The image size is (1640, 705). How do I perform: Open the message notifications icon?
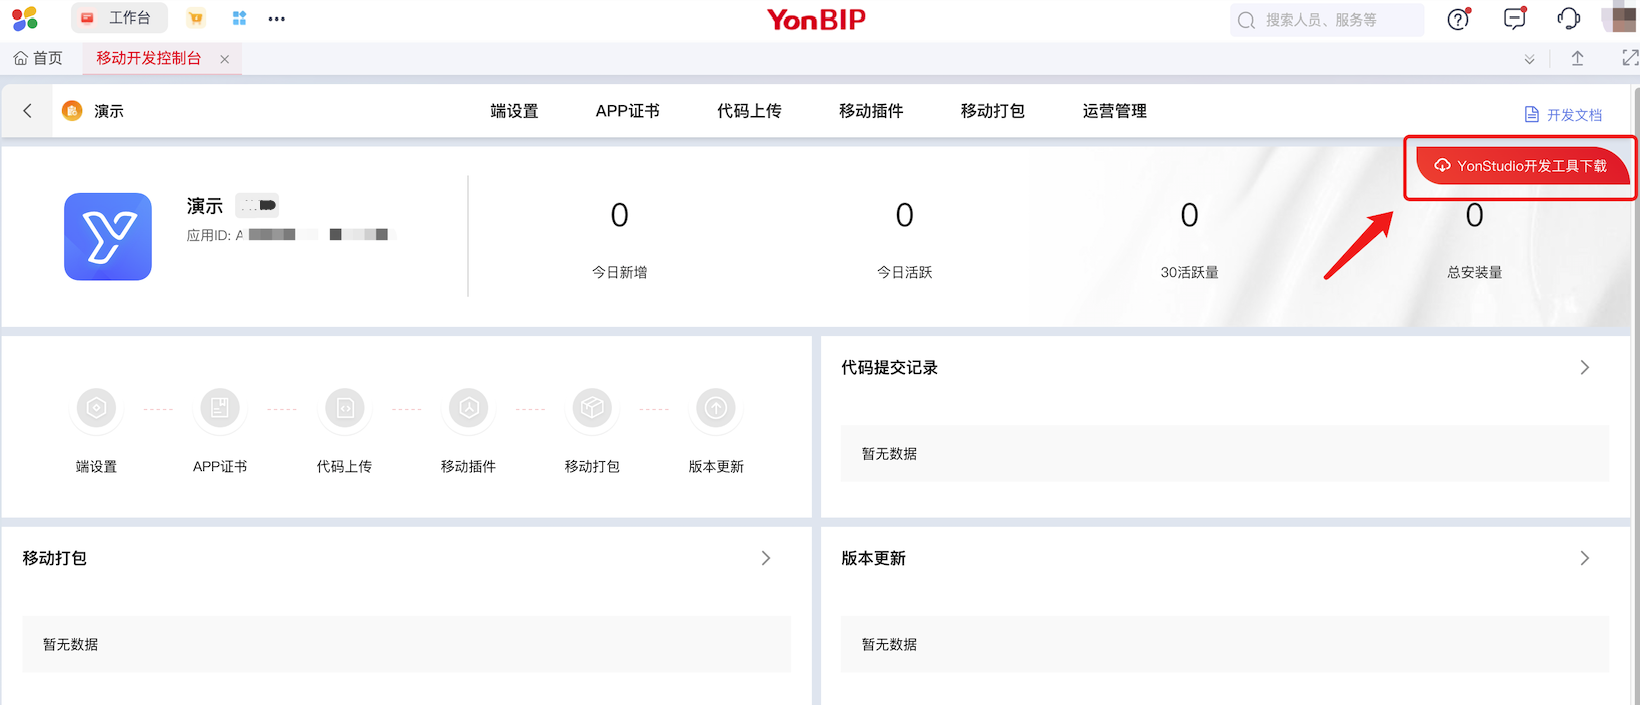pos(1515,18)
